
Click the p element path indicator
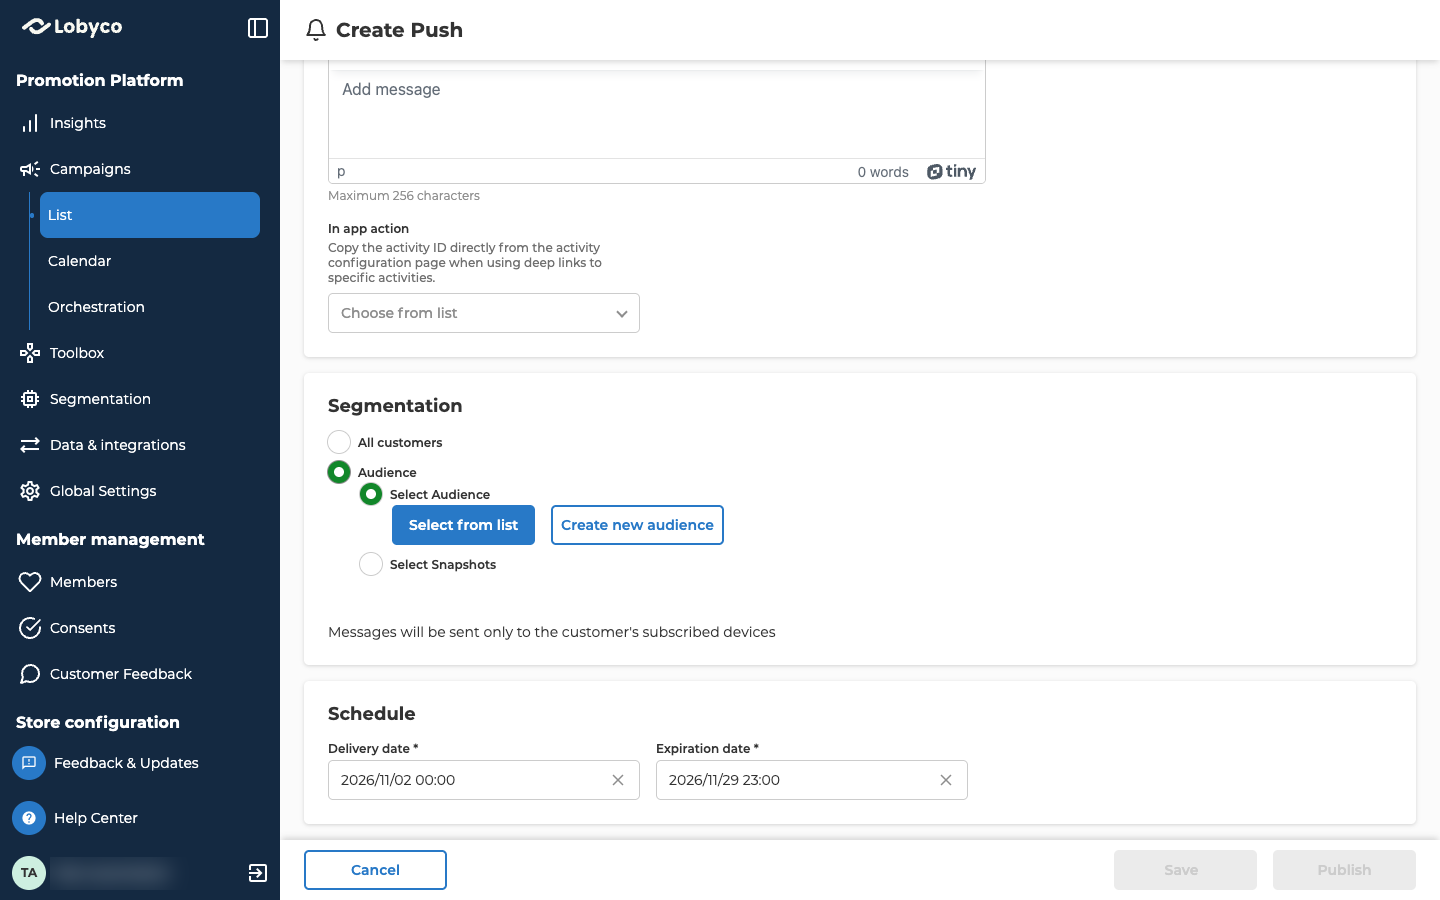341,171
